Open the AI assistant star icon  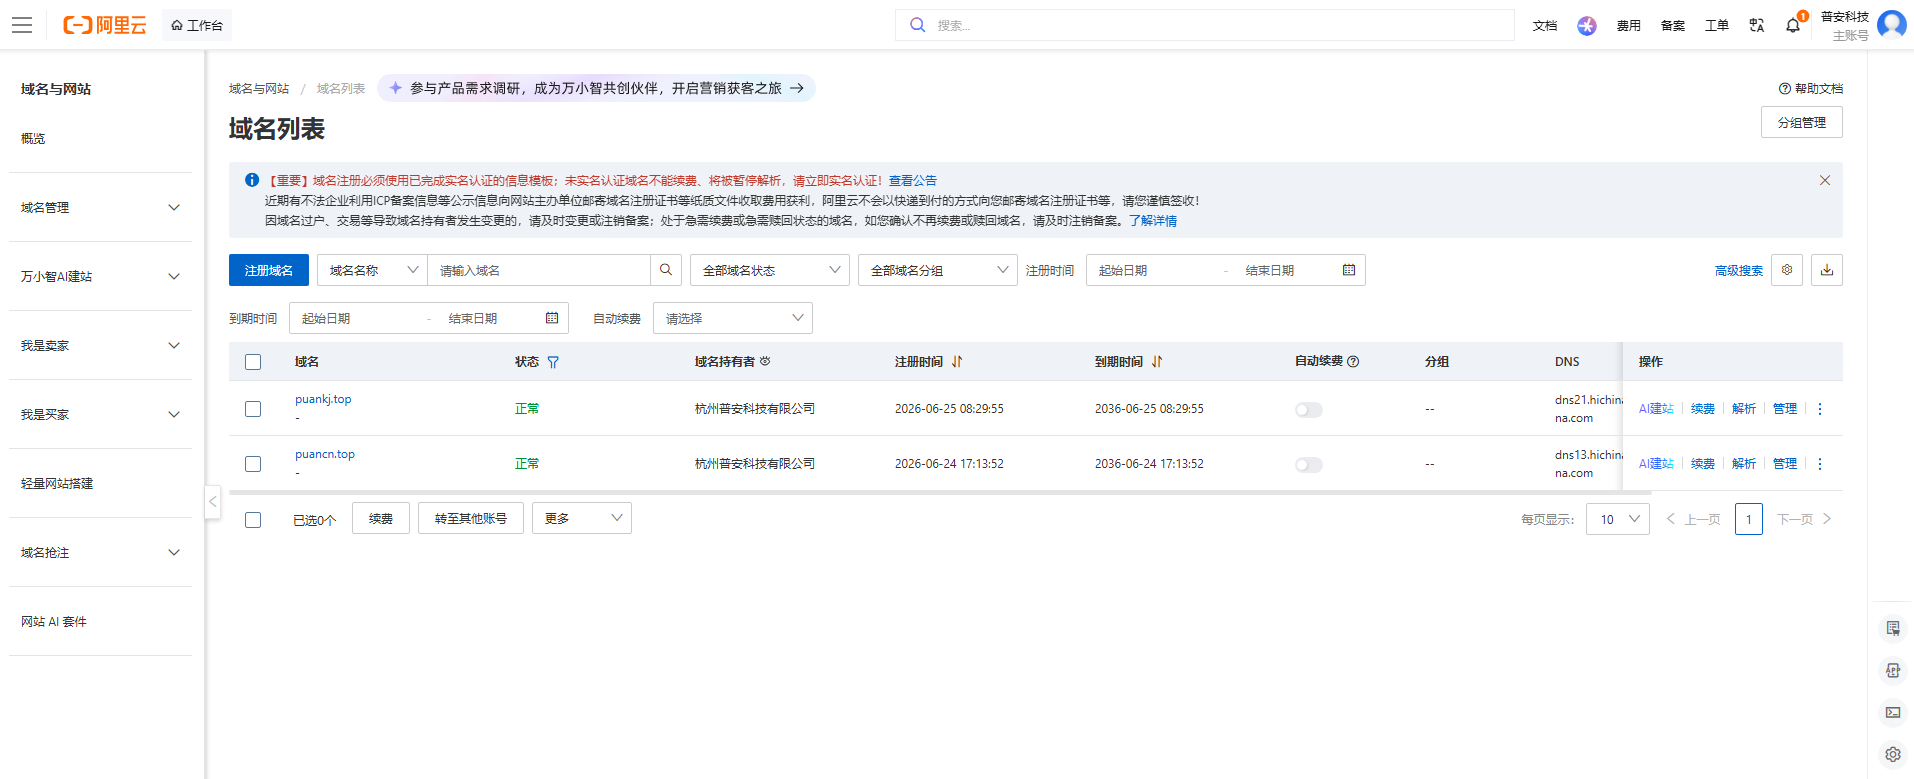tap(1587, 26)
